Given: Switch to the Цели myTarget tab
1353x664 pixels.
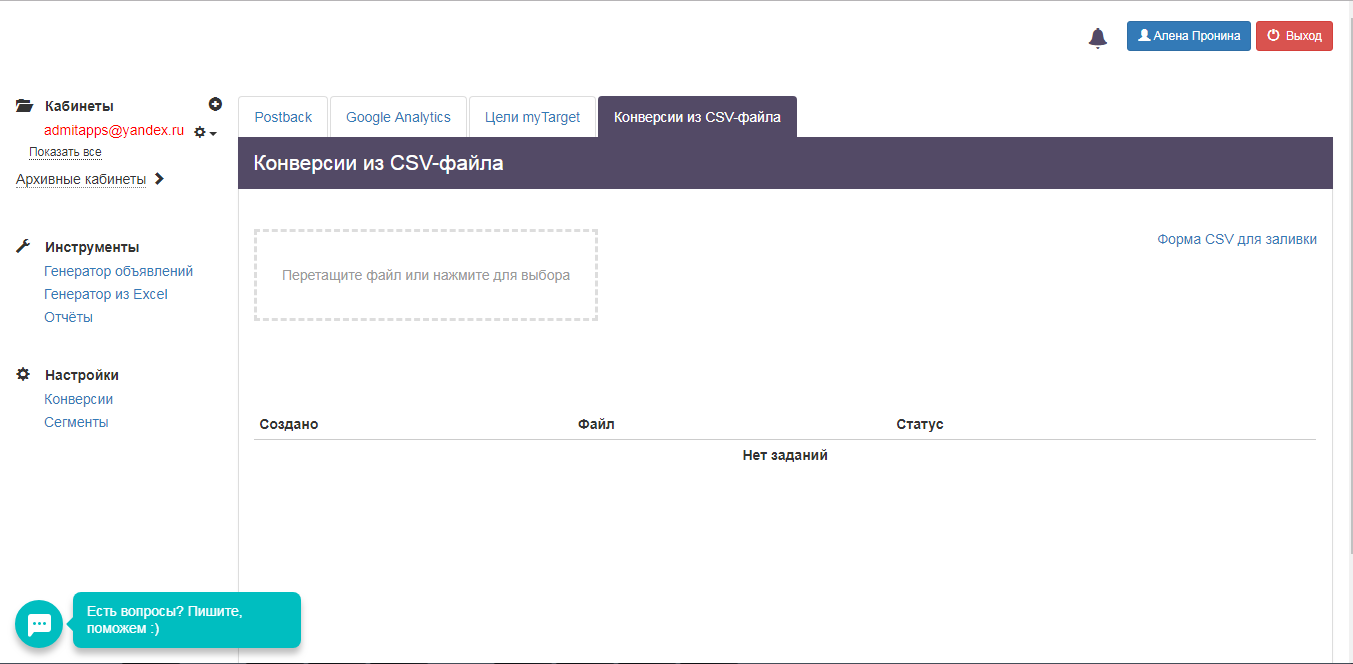Looking at the screenshot, I should pyautogui.click(x=532, y=117).
